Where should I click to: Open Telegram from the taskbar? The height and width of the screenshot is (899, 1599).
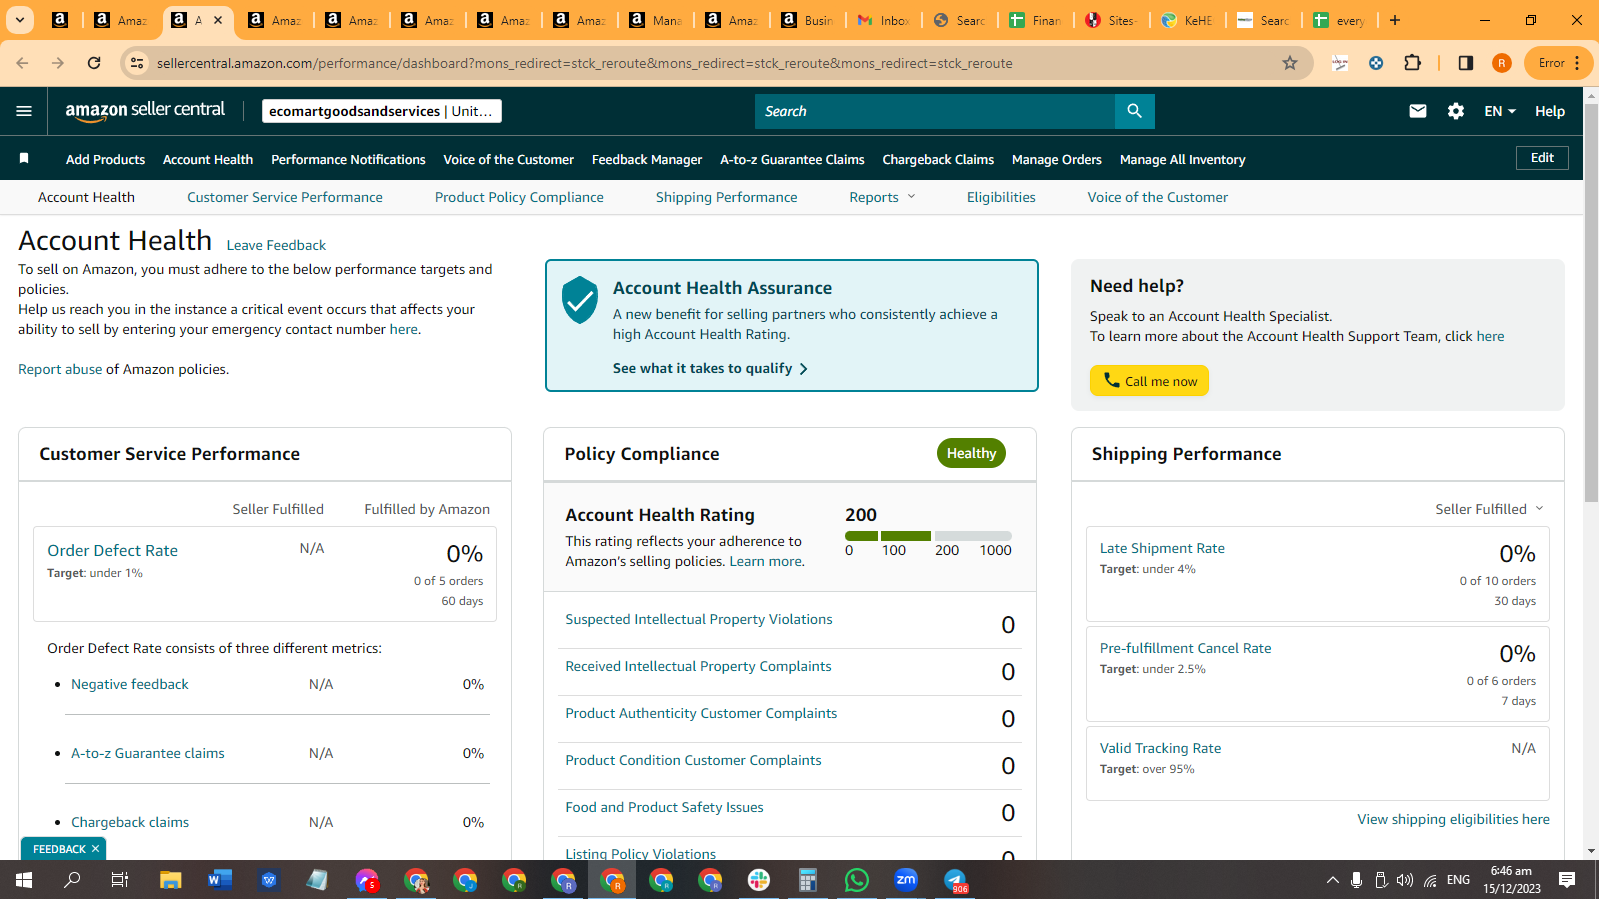pyautogui.click(x=955, y=880)
